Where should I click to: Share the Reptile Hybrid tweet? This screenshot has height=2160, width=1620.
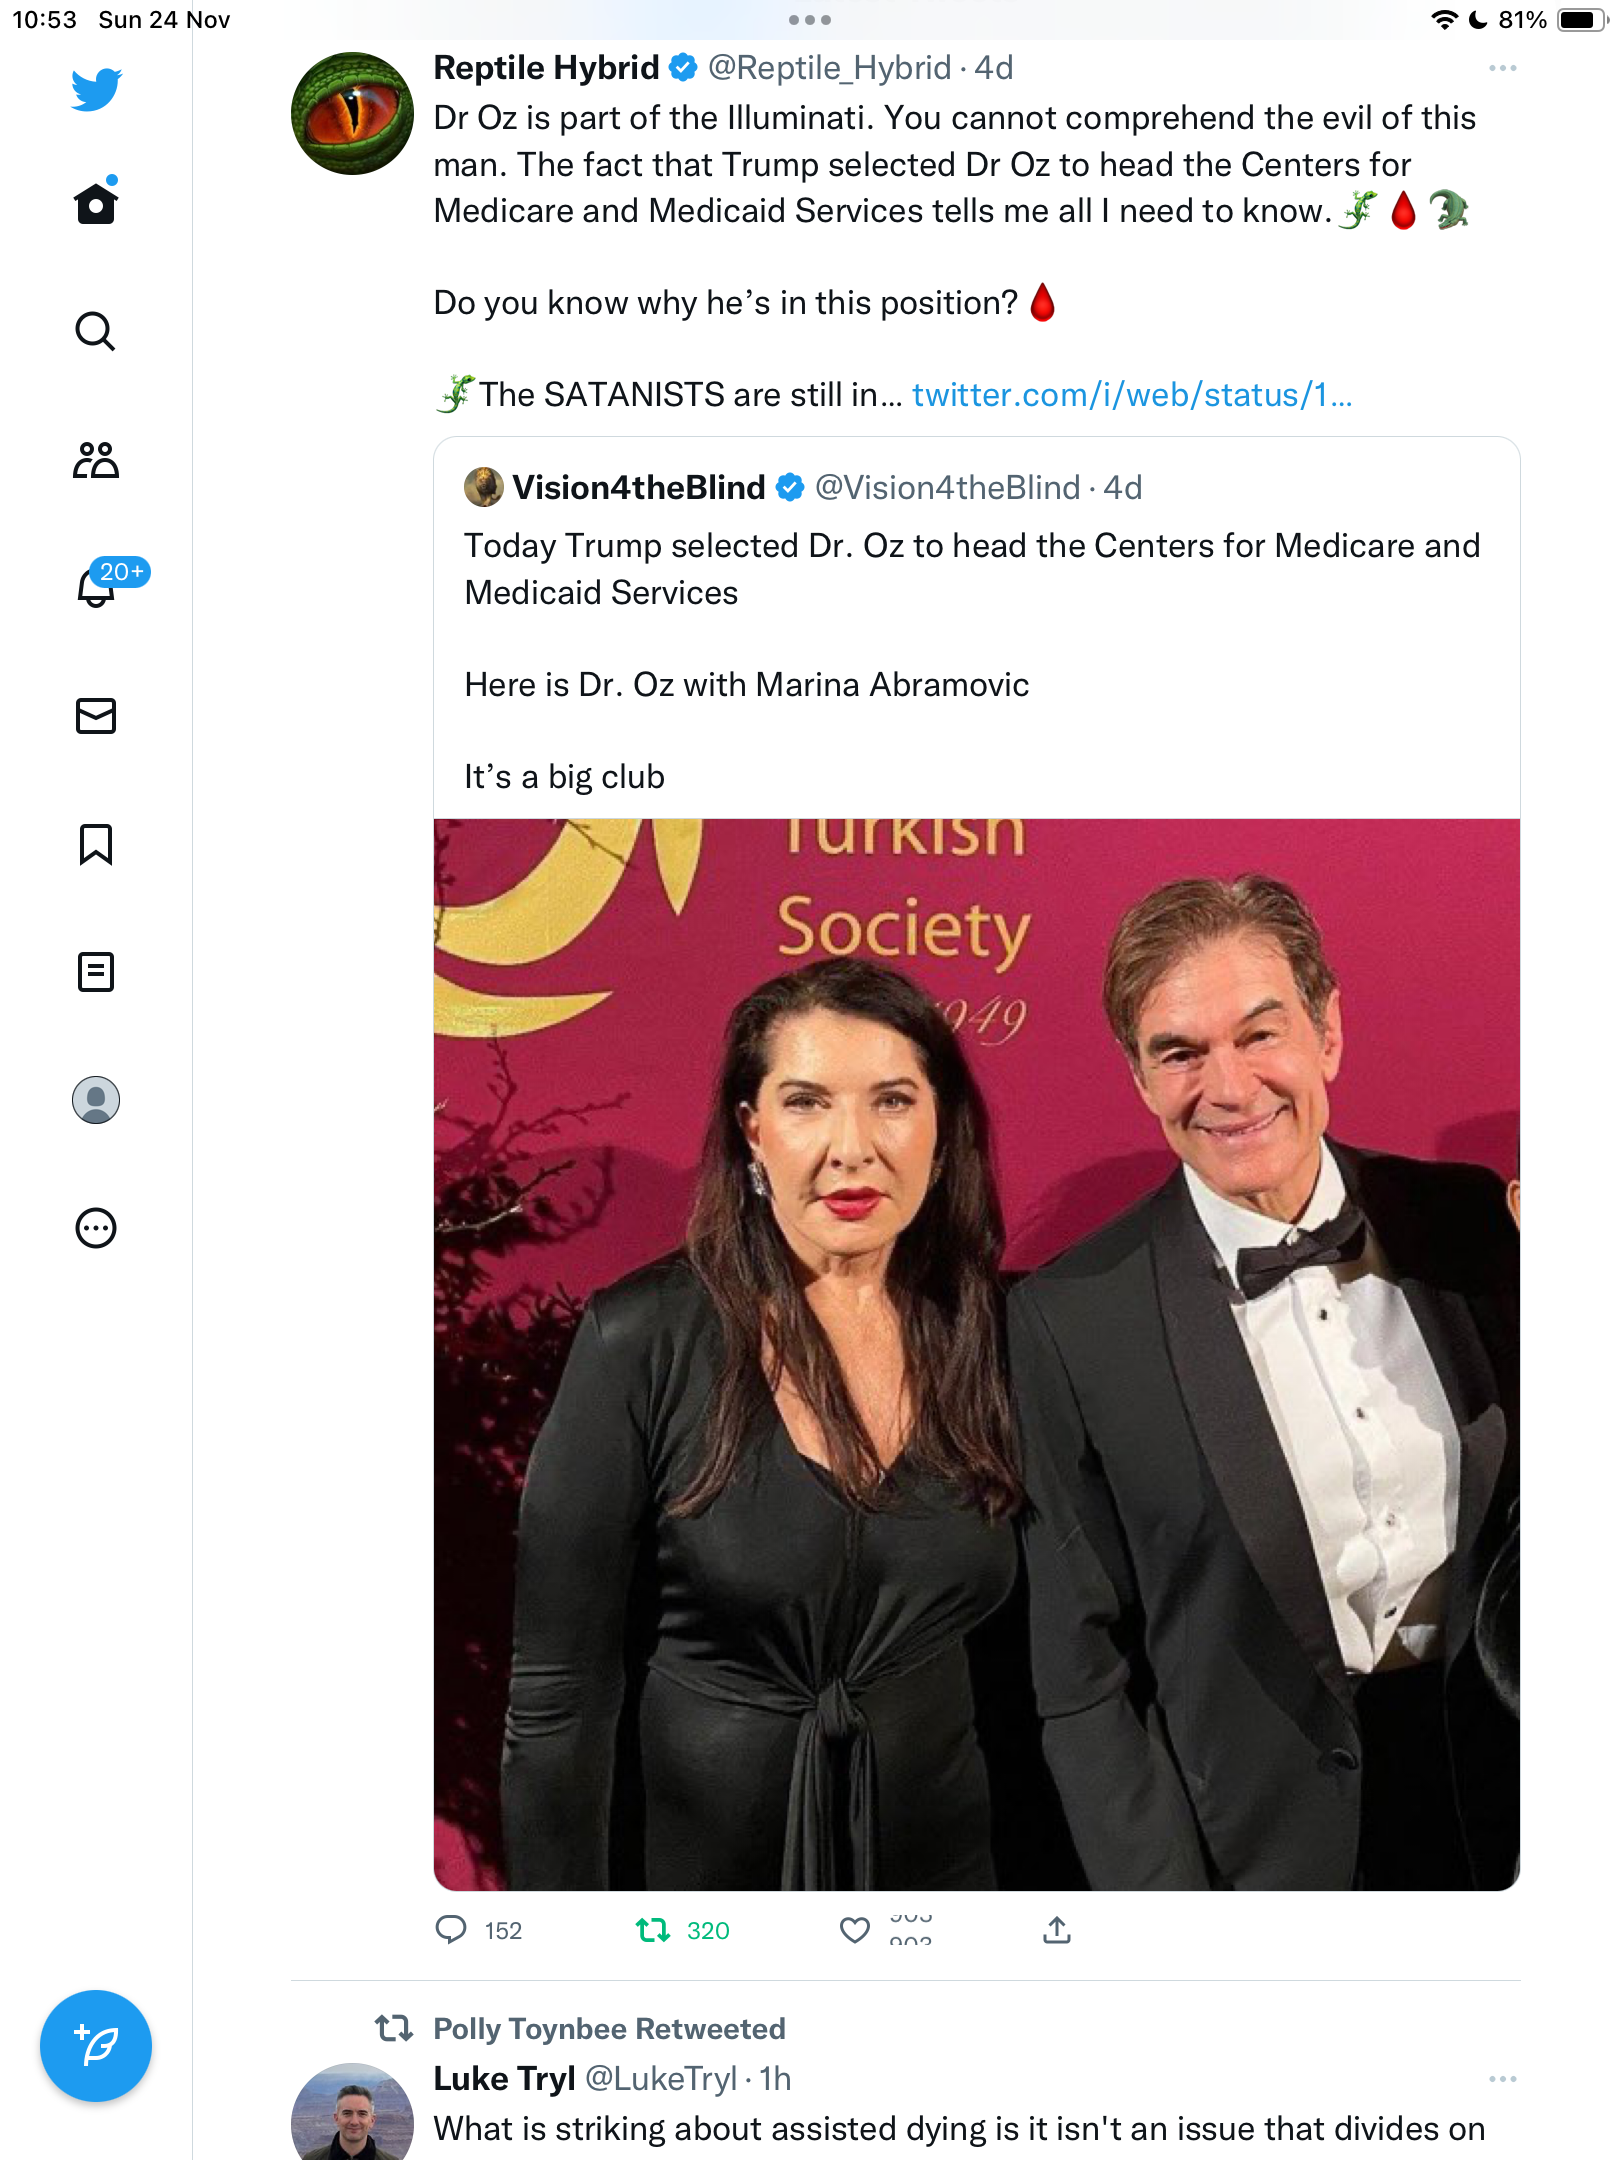point(1057,1930)
